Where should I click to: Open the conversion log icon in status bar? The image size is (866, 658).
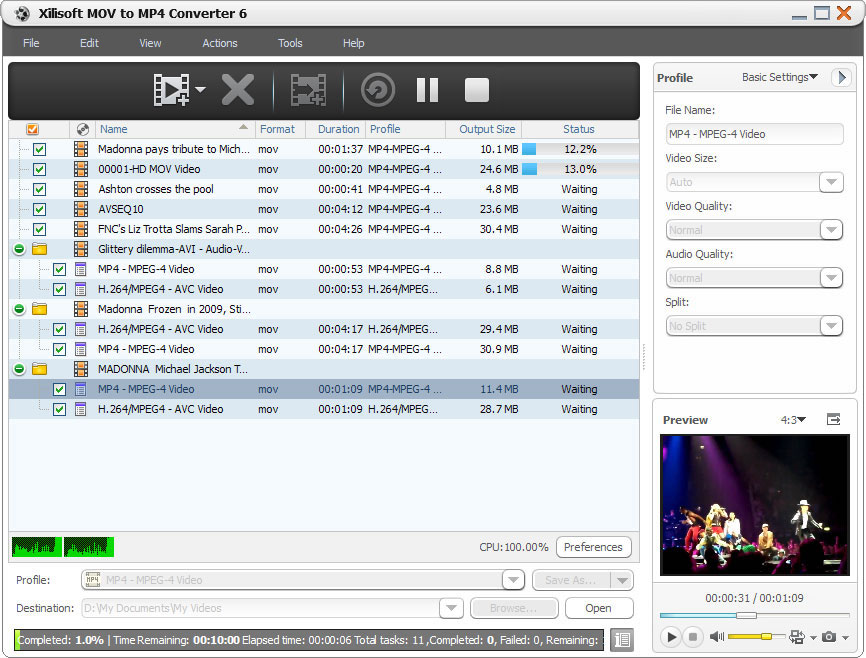click(621, 640)
